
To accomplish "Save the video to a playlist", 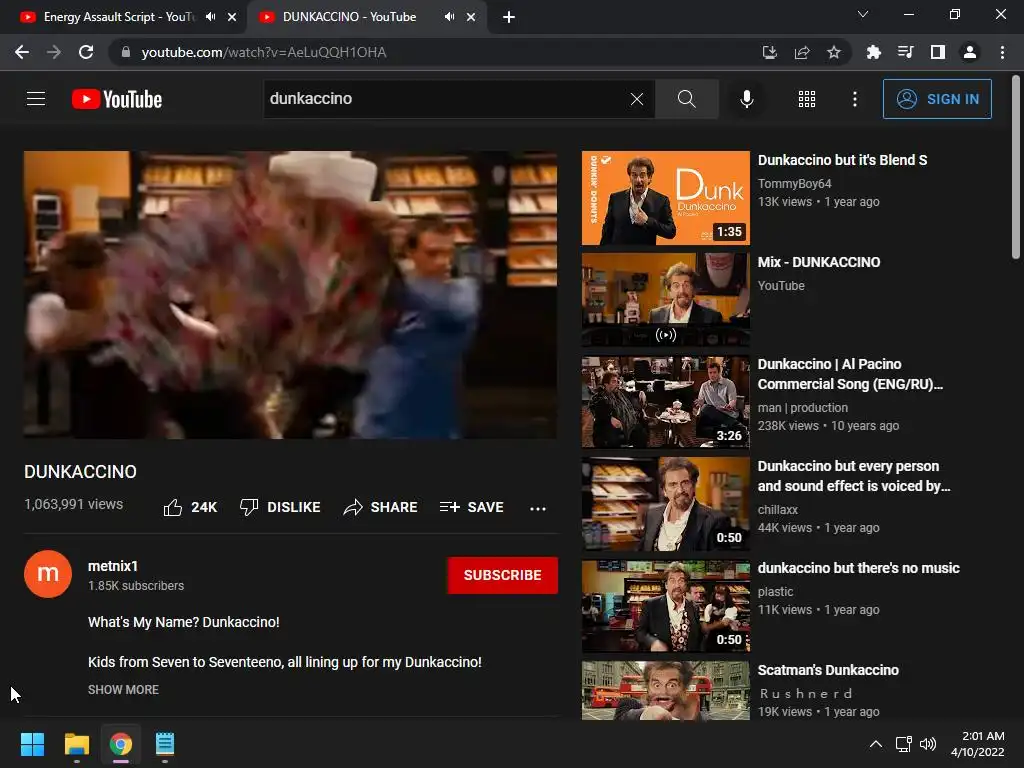I will coord(472,507).
